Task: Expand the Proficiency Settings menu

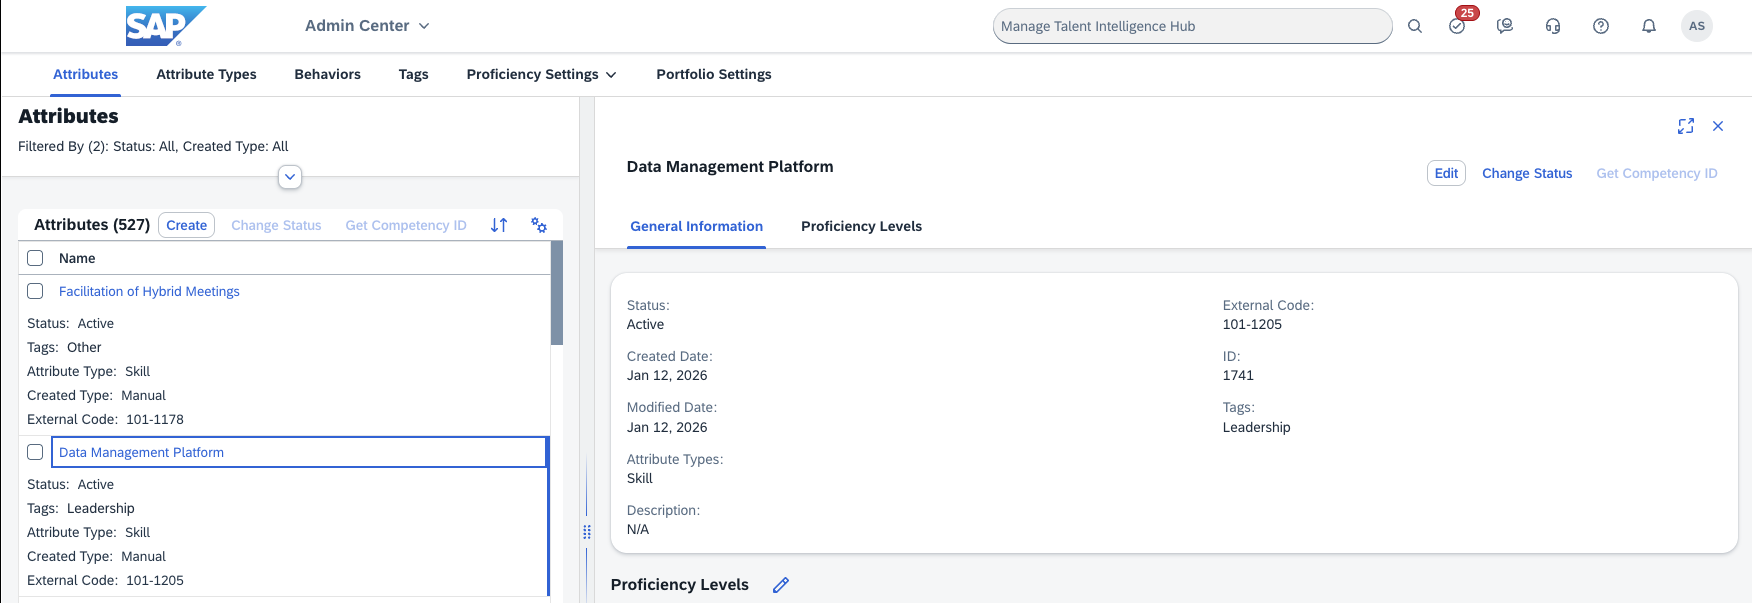Action: (541, 74)
